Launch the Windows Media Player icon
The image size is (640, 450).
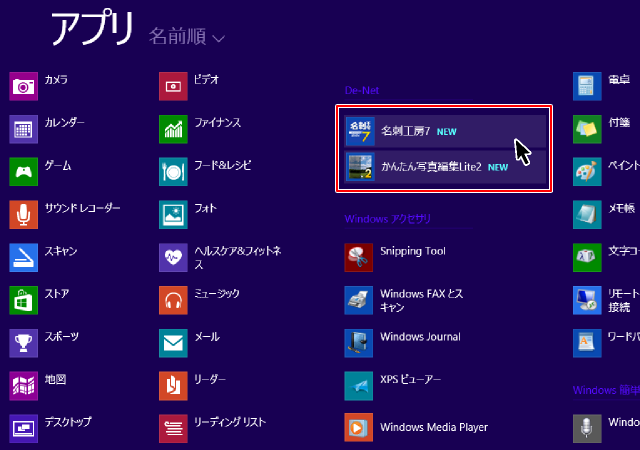coord(359,428)
